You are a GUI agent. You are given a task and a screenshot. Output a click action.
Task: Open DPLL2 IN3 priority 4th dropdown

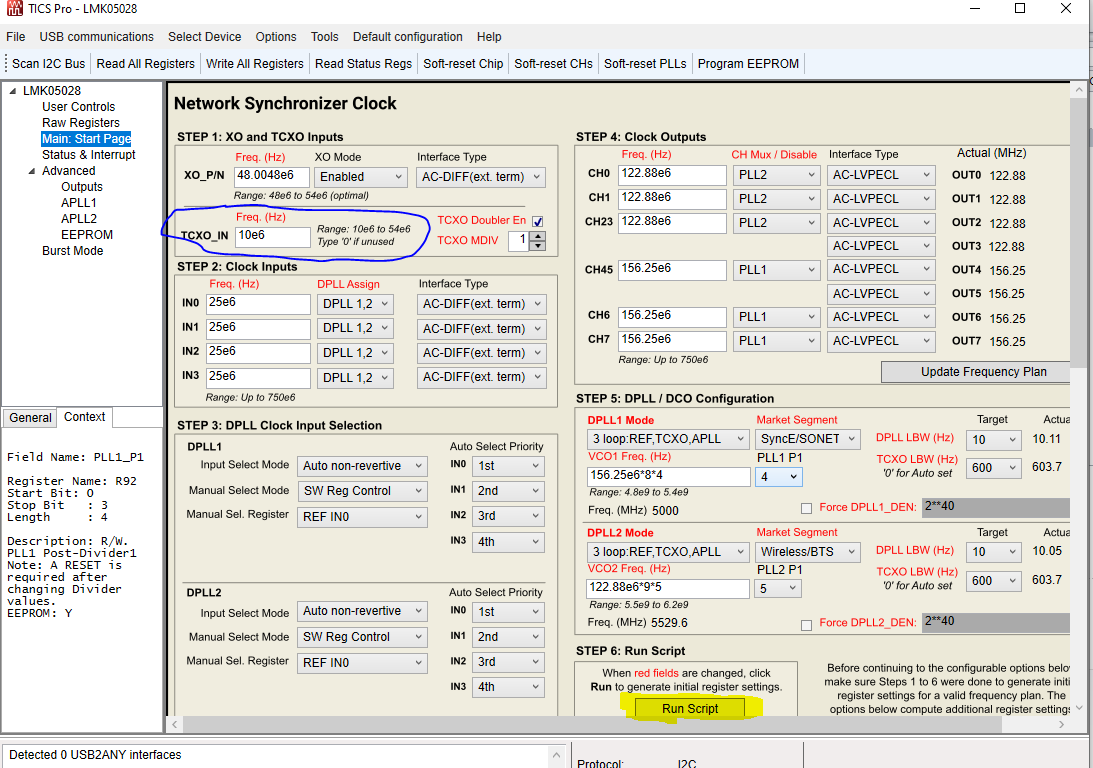tap(508, 687)
